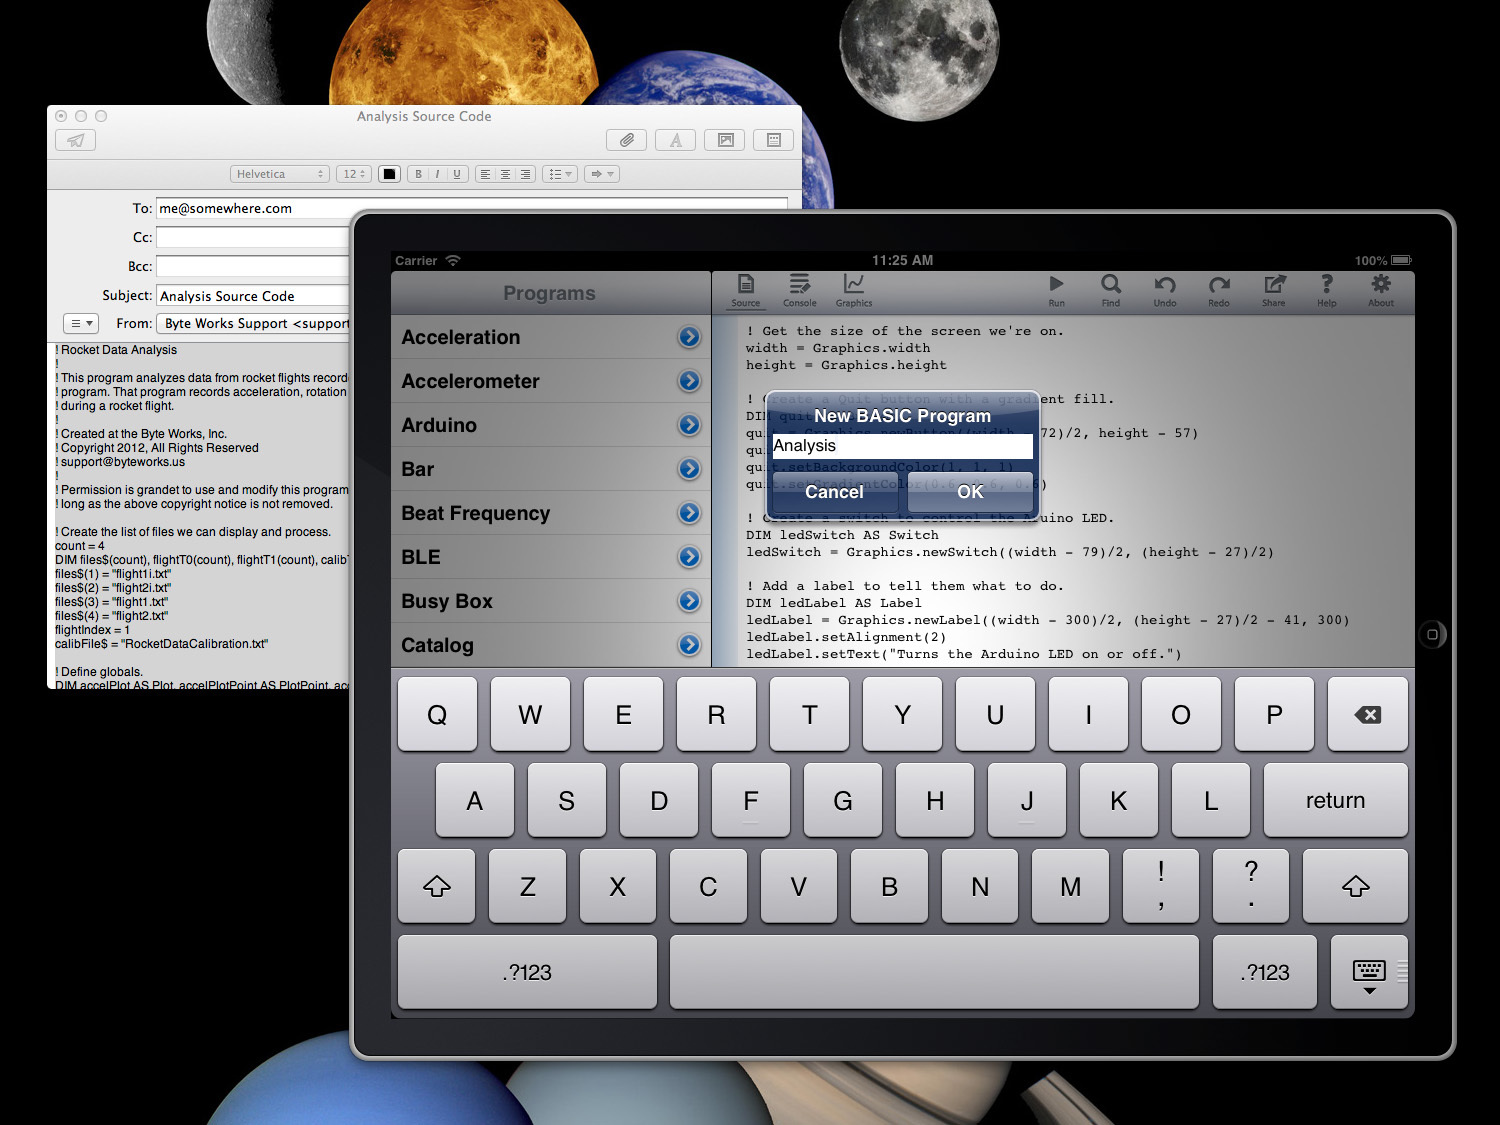Select Acceleration in the Programs list
Image resolution: width=1500 pixels, height=1125 pixels.
click(550, 337)
